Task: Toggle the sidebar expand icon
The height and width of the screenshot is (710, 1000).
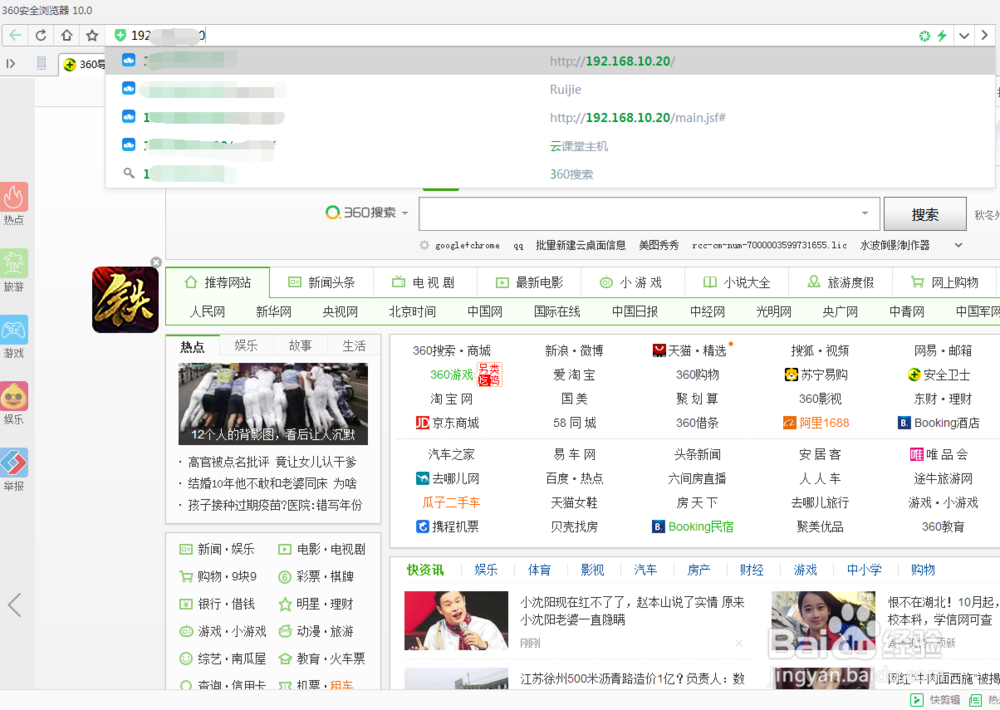Action: point(10,63)
